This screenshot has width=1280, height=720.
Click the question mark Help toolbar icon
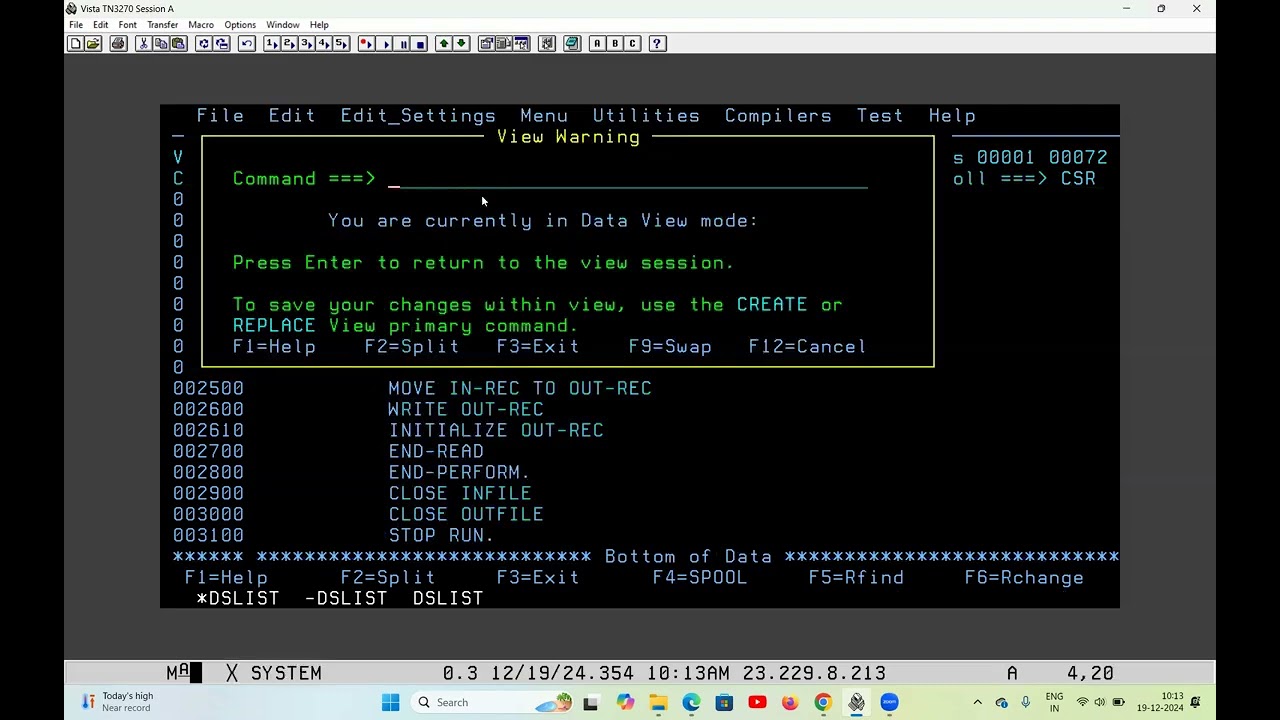[657, 44]
